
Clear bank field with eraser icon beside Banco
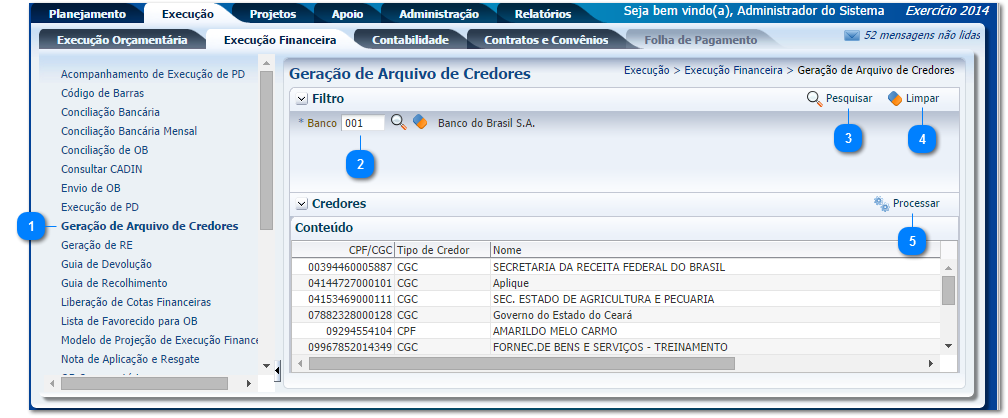coord(420,122)
